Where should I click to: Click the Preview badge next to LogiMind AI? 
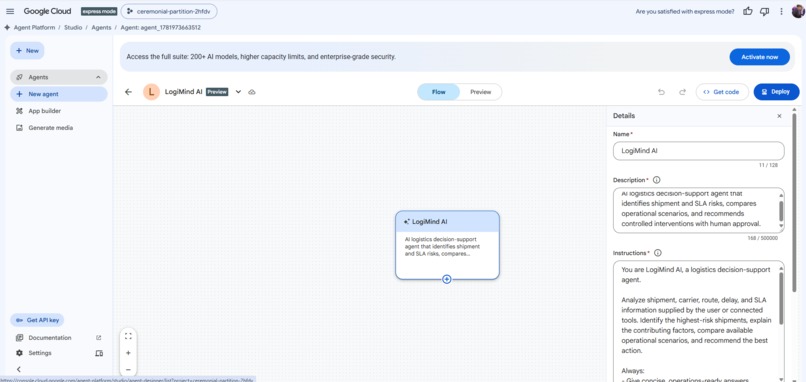coord(217,92)
